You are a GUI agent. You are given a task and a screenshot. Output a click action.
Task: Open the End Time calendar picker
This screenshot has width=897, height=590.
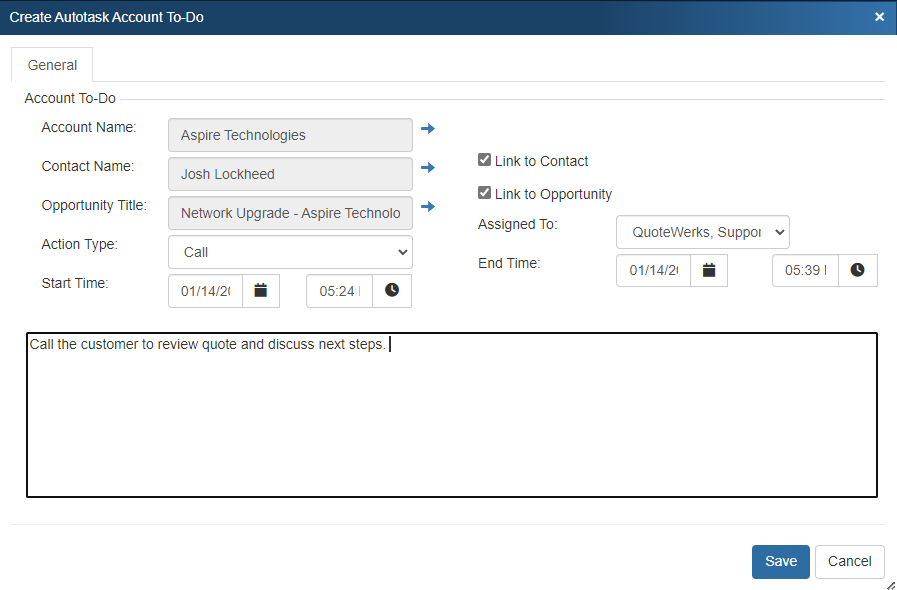click(x=709, y=270)
